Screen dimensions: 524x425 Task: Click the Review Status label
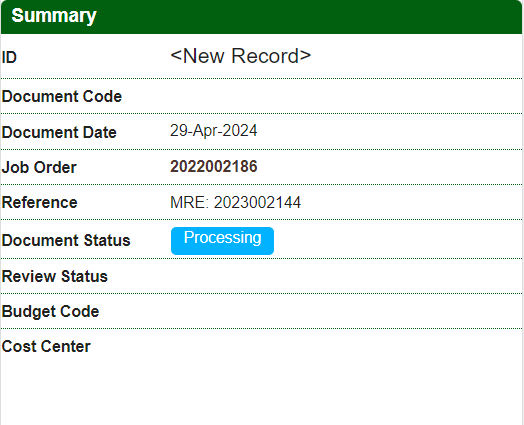(x=55, y=276)
